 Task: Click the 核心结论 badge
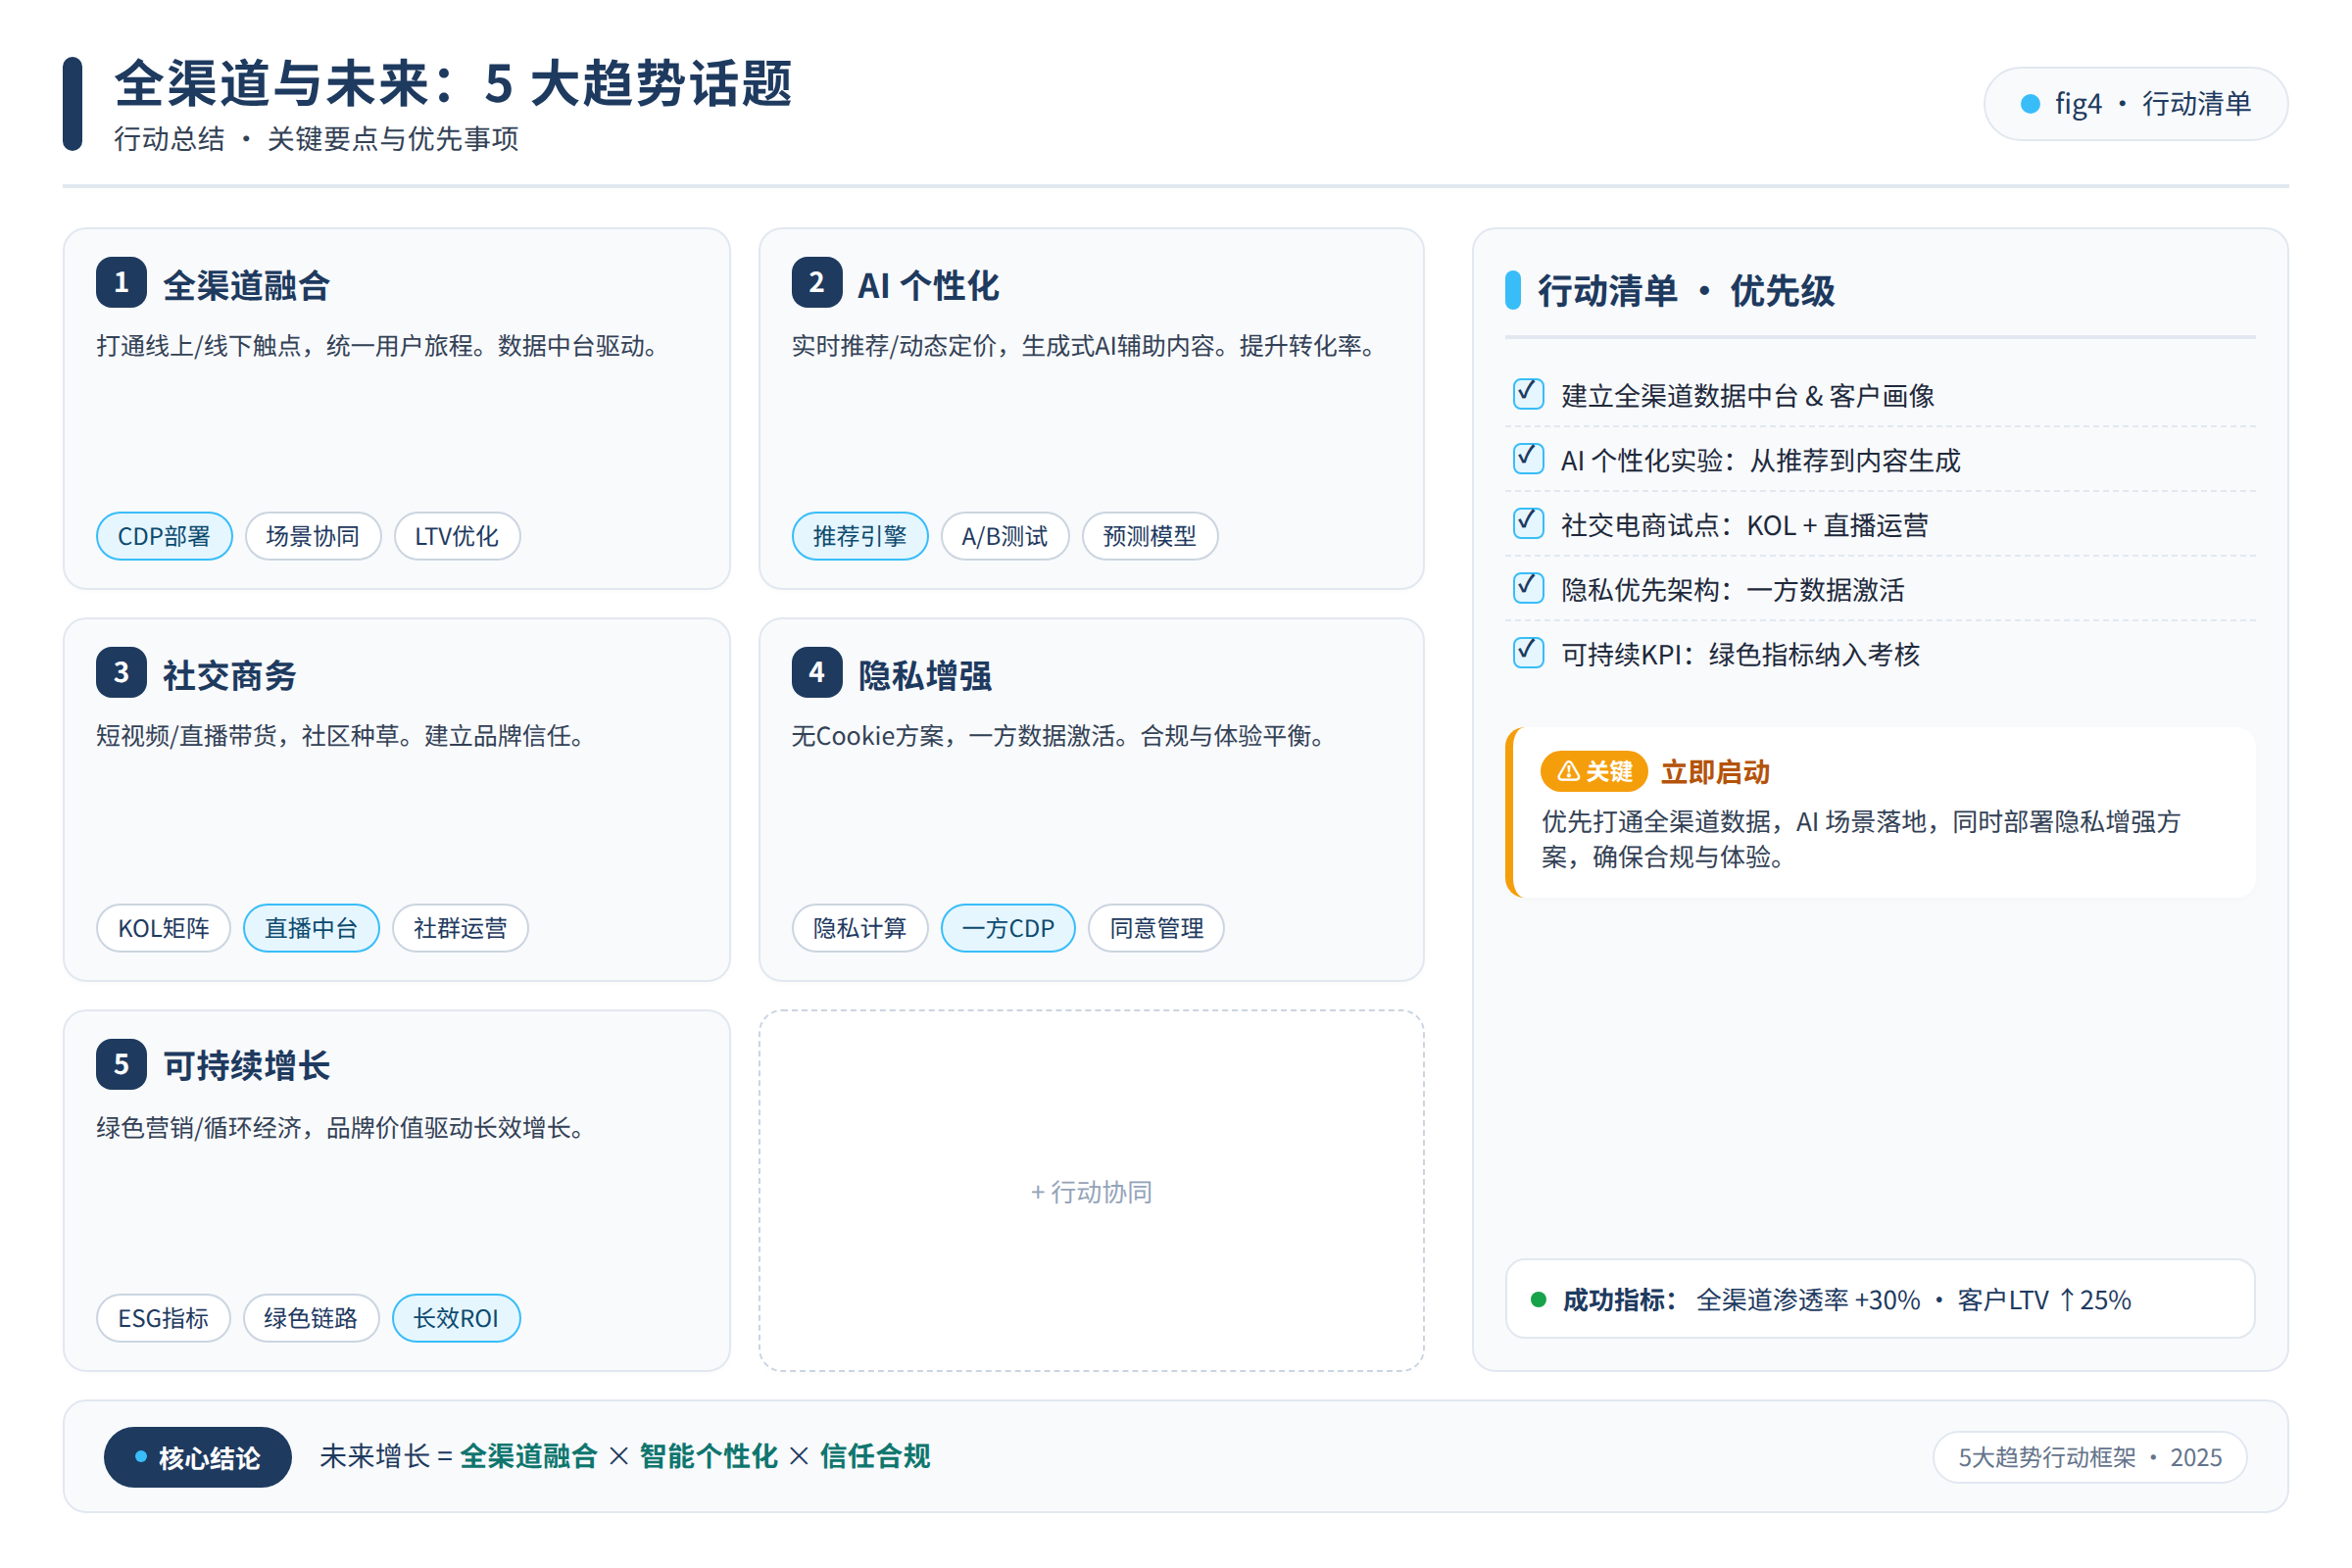(x=198, y=1457)
